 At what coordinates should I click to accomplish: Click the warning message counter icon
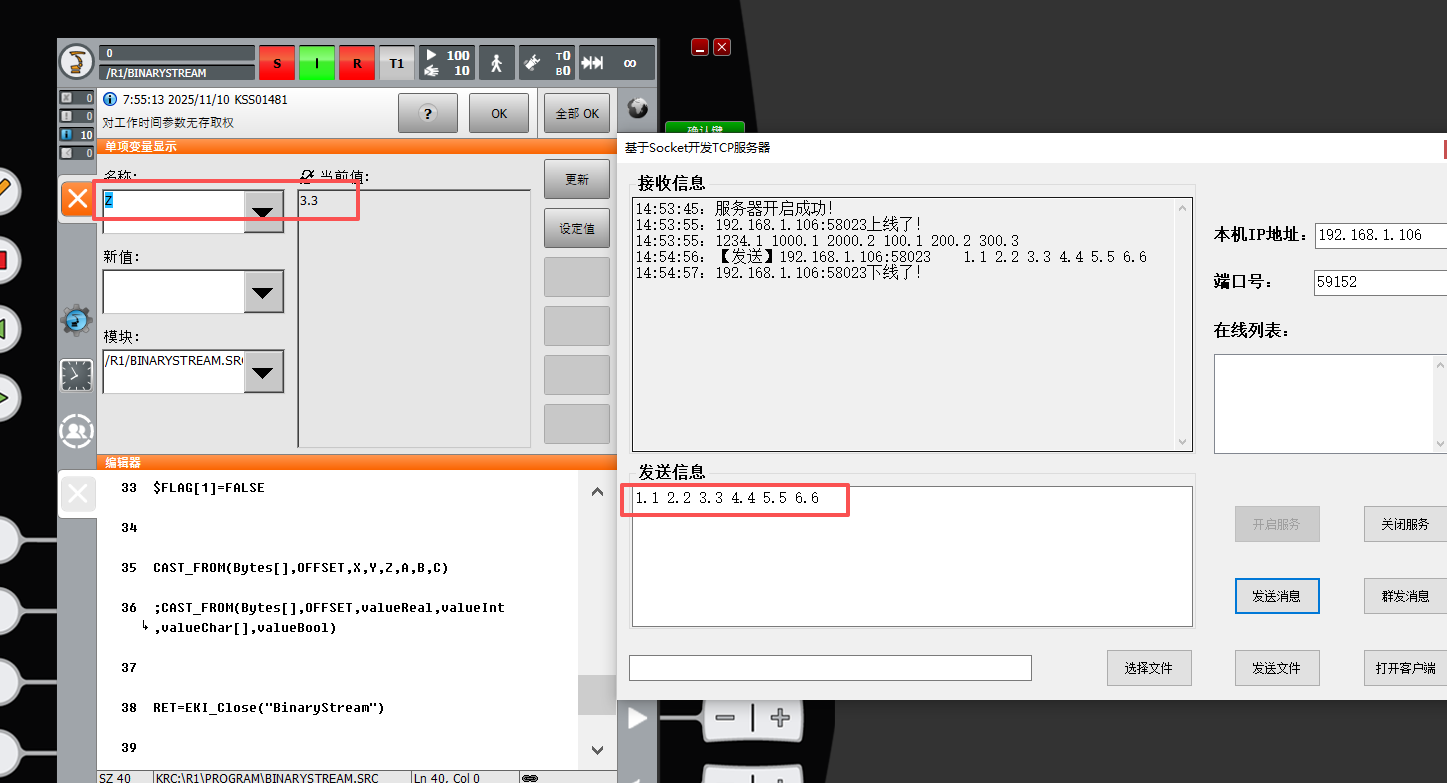coord(77,116)
